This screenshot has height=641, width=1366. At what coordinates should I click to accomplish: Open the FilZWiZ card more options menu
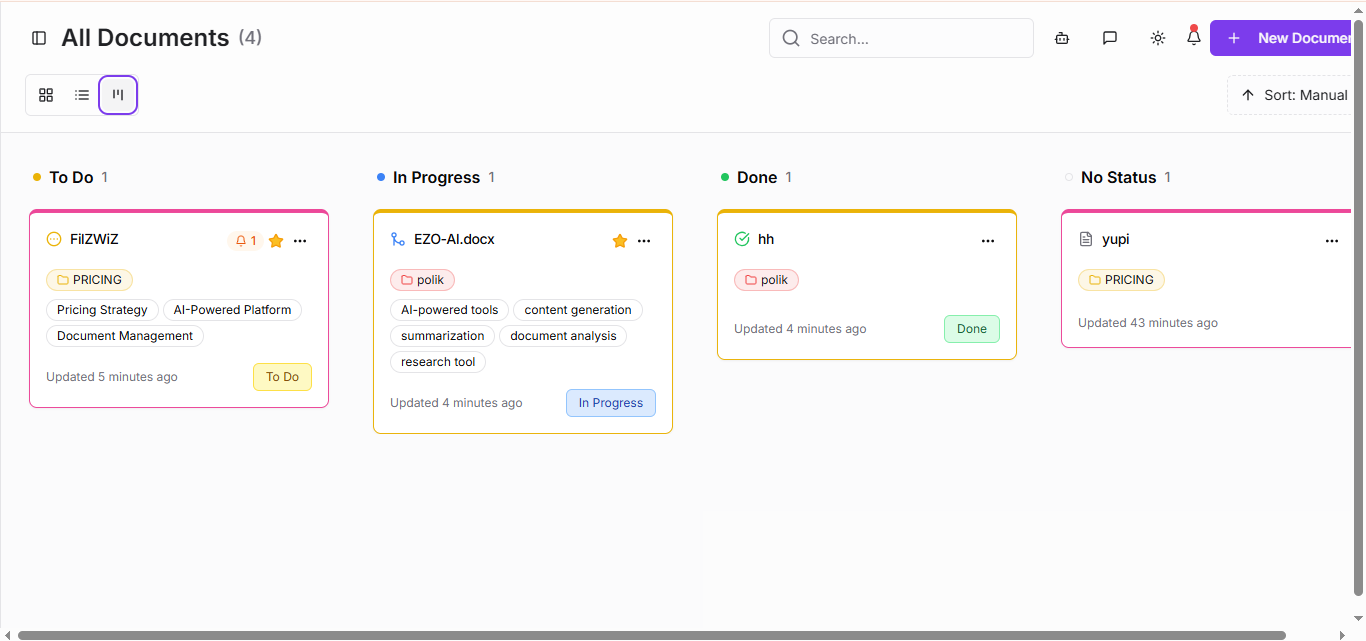[x=300, y=240]
